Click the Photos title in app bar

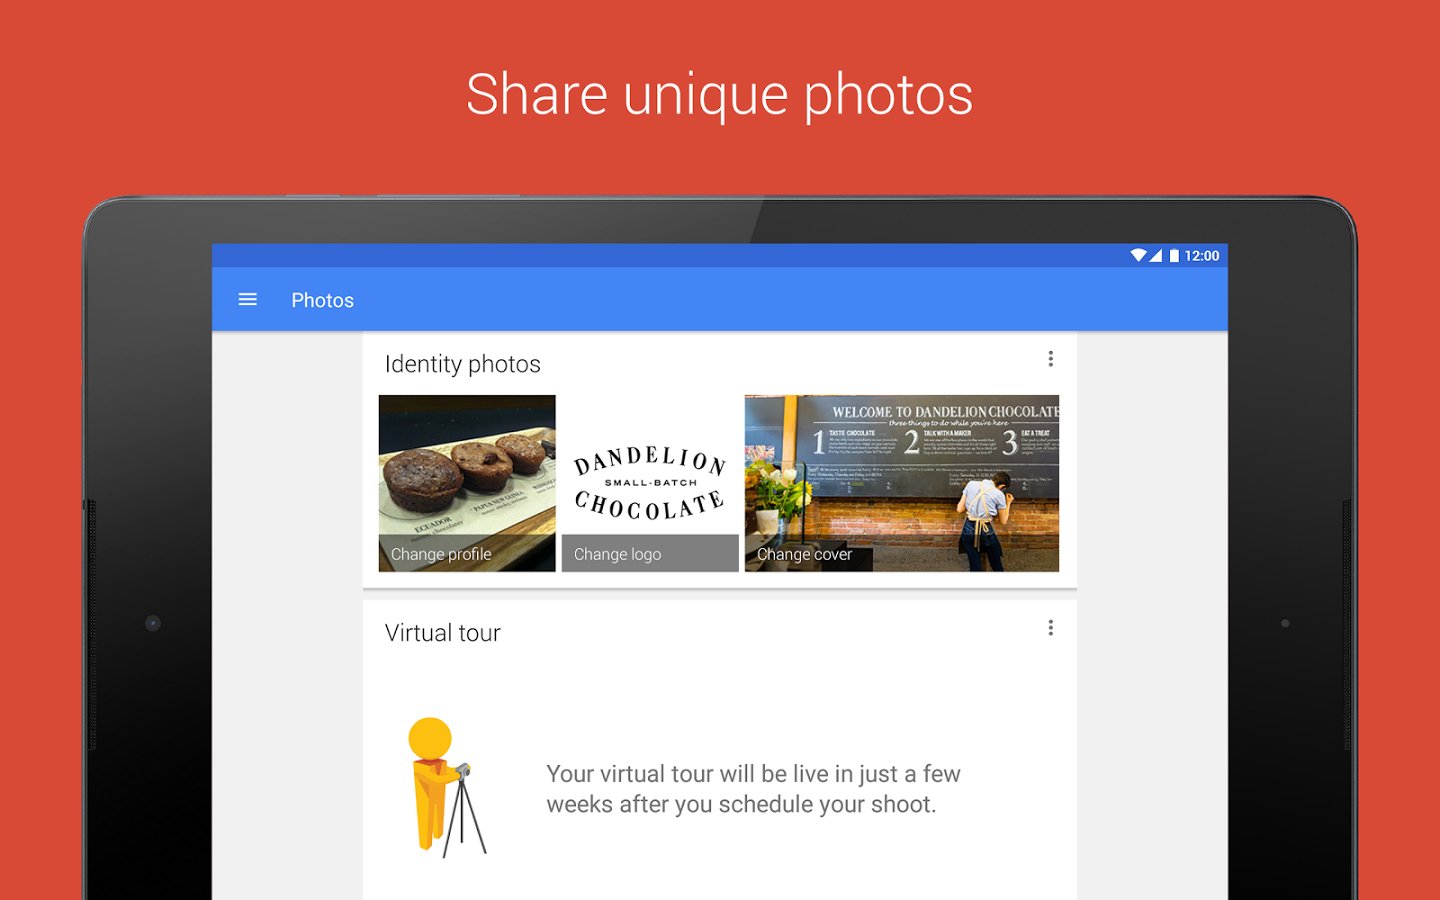322,300
